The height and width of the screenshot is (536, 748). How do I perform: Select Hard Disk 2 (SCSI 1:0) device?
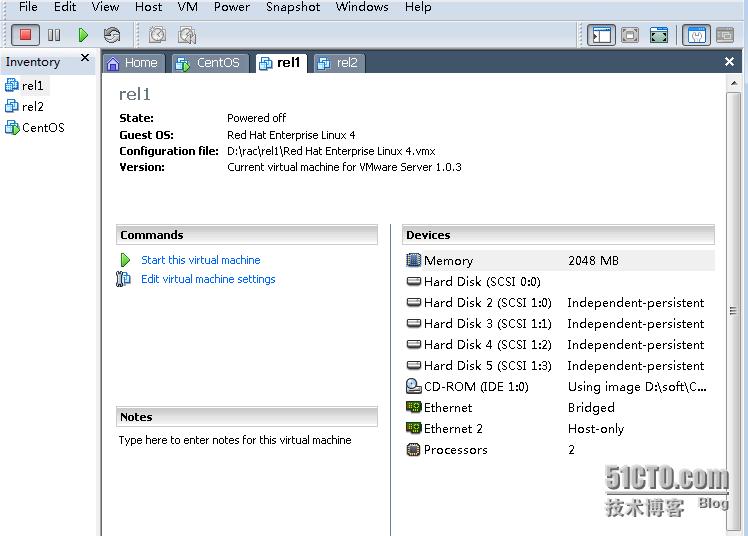point(559,302)
